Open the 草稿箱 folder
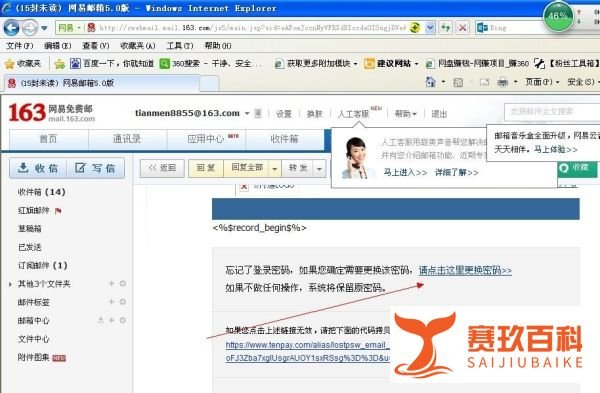This screenshot has height=393, width=600. pos(29,229)
